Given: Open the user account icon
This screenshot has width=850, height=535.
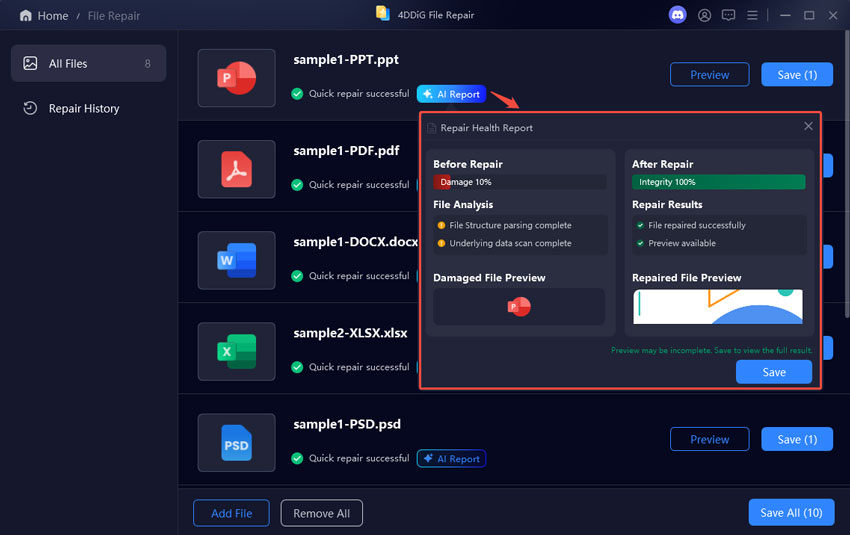Looking at the screenshot, I should click(x=704, y=15).
